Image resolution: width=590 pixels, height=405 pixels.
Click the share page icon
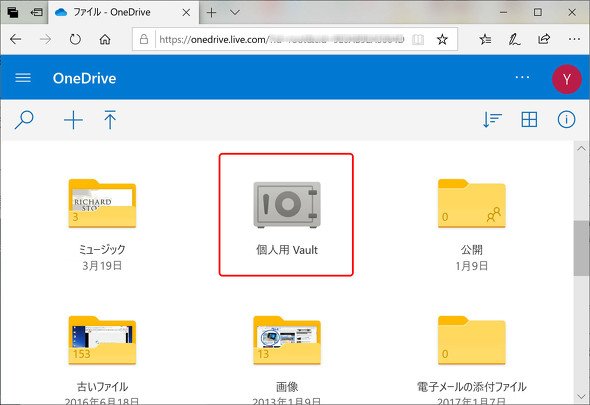pos(544,39)
